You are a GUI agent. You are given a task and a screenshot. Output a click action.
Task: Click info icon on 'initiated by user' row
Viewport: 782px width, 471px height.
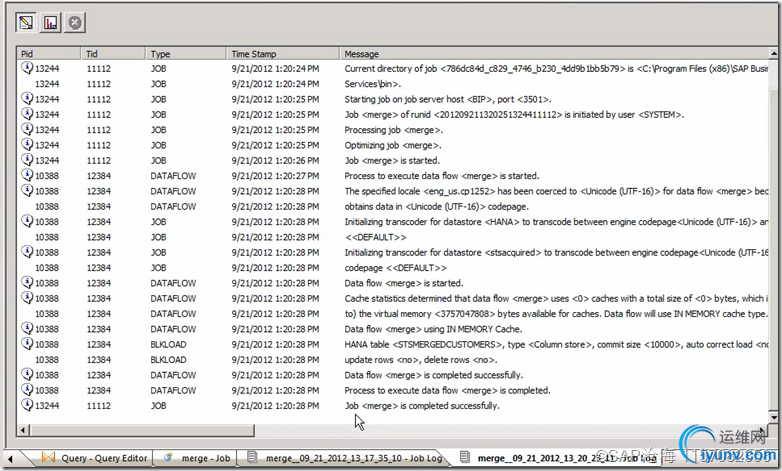click(27, 114)
